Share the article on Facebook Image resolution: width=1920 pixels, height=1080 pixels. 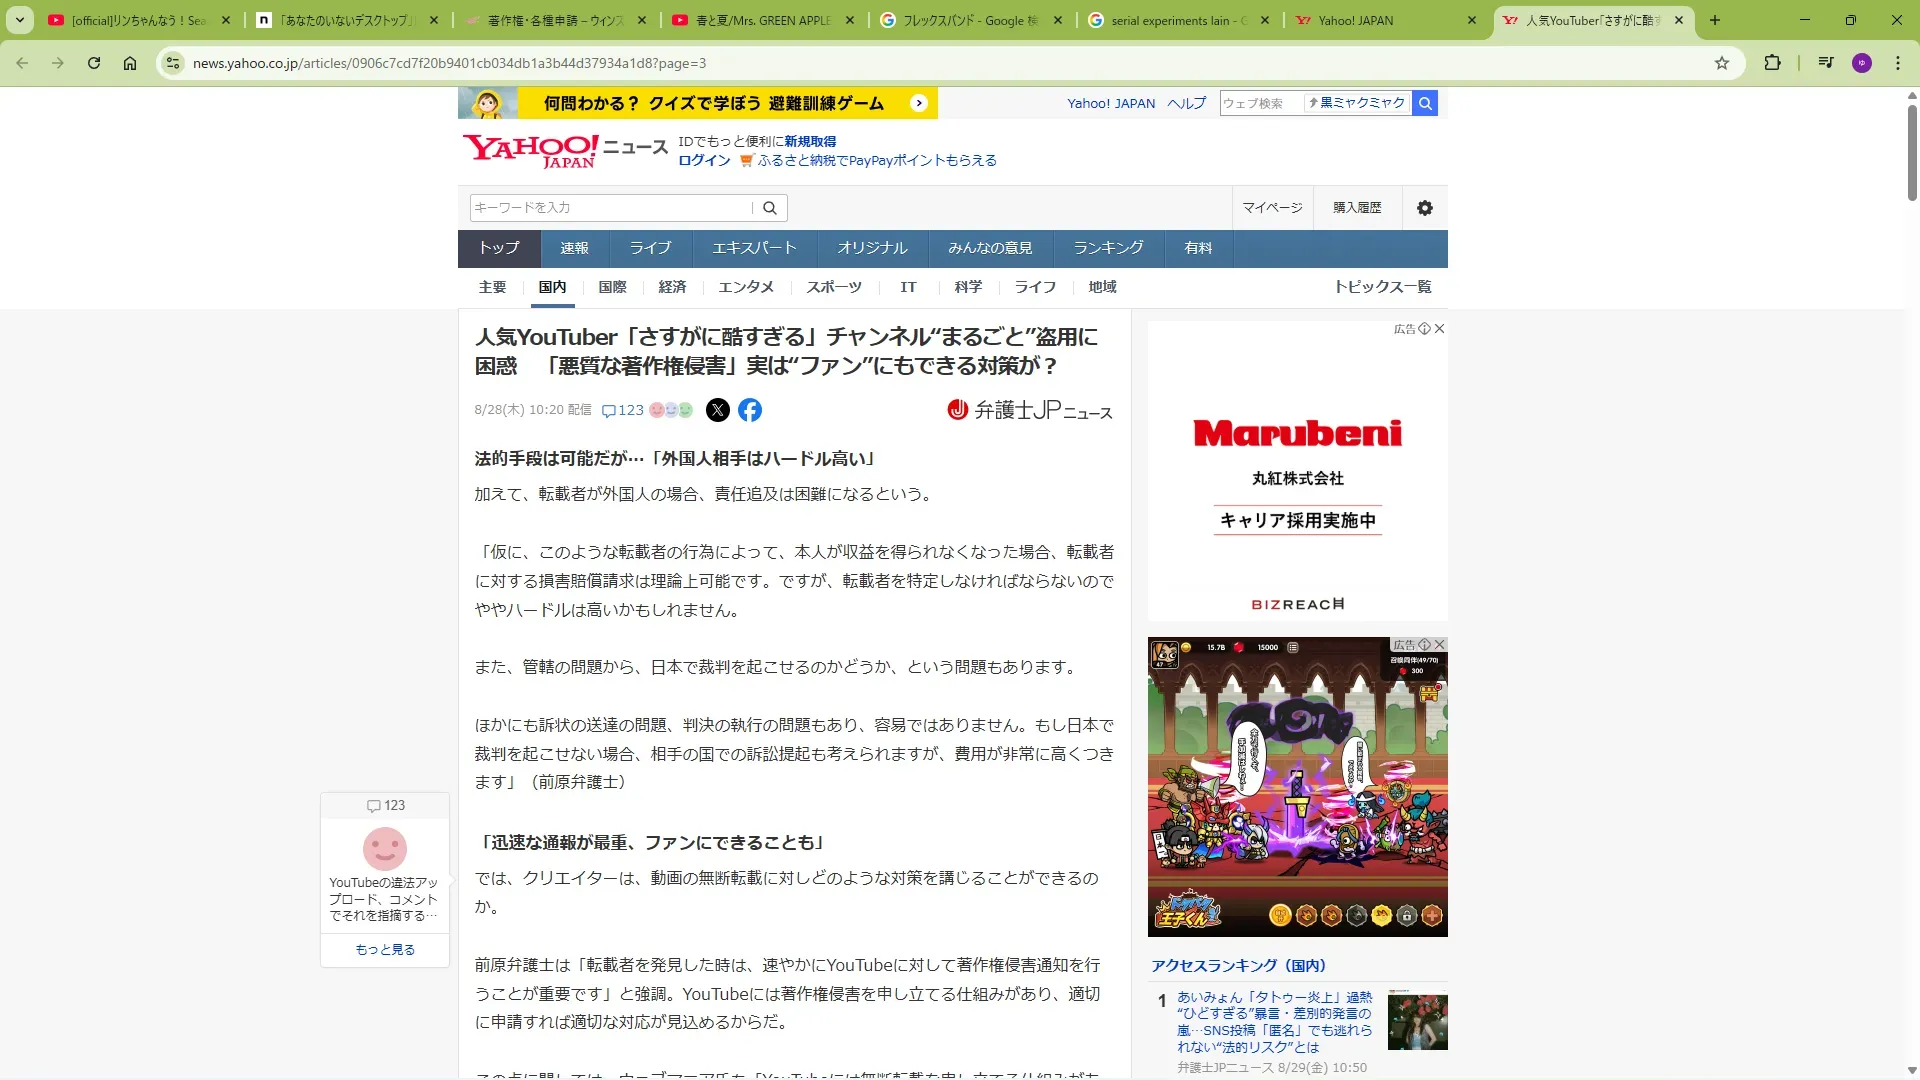click(x=750, y=410)
